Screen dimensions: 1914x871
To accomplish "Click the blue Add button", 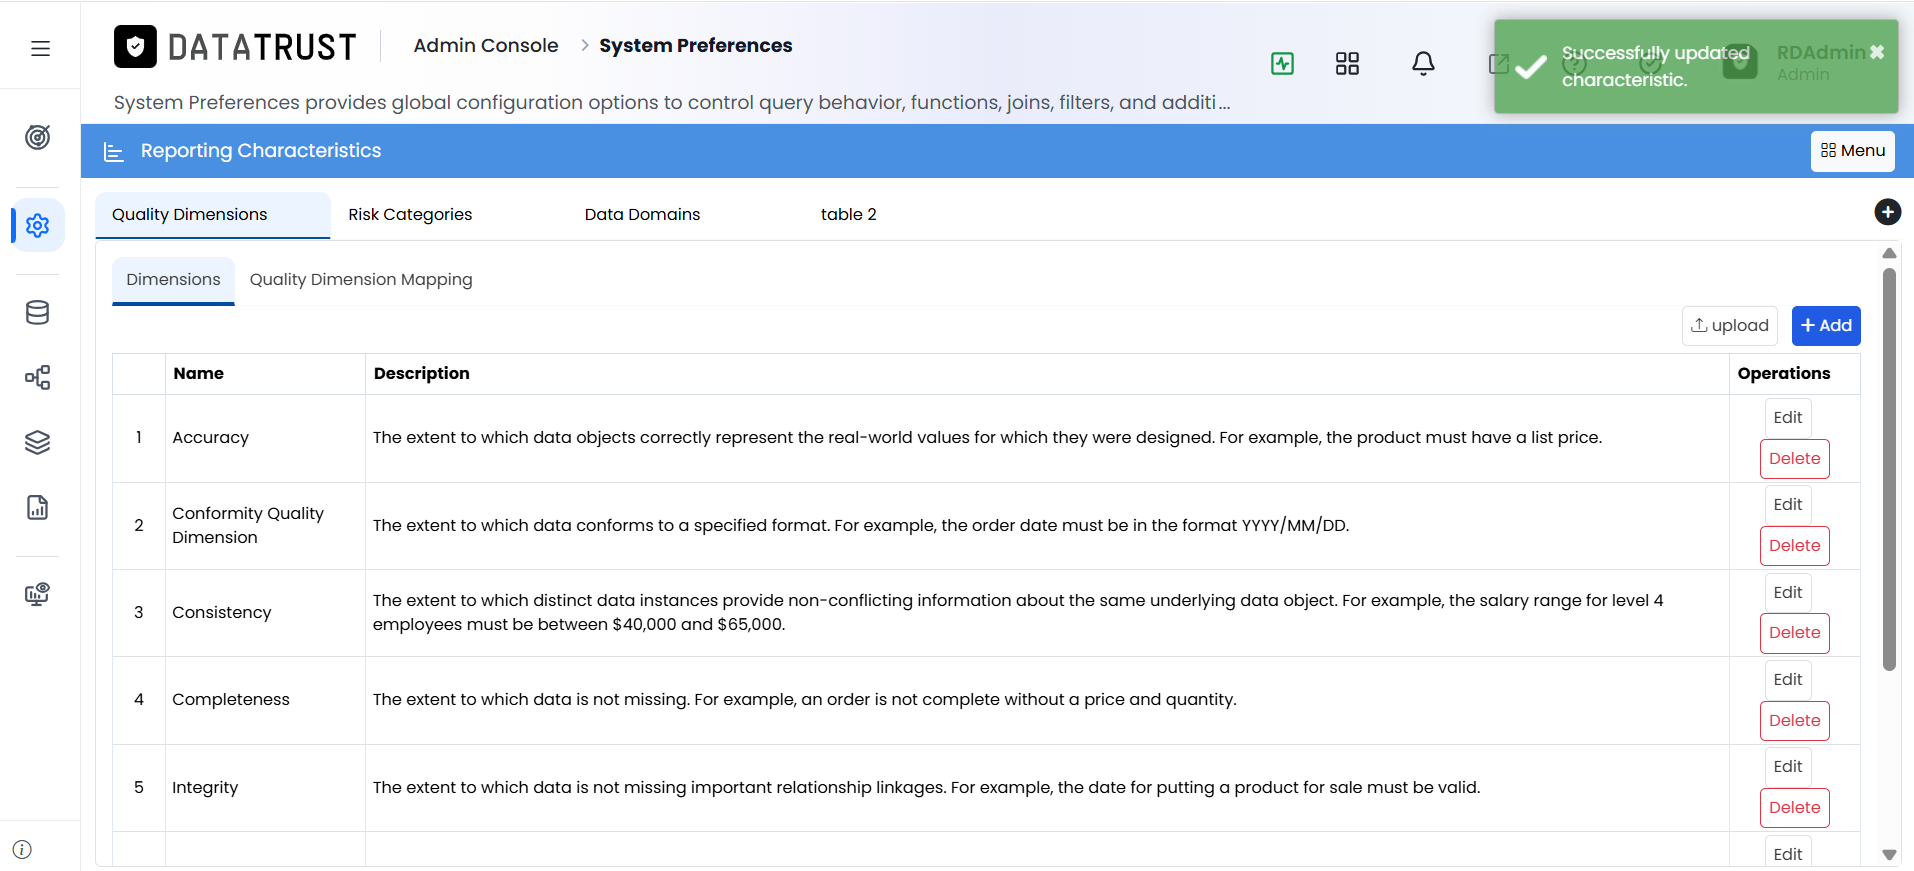I will (x=1826, y=326).
